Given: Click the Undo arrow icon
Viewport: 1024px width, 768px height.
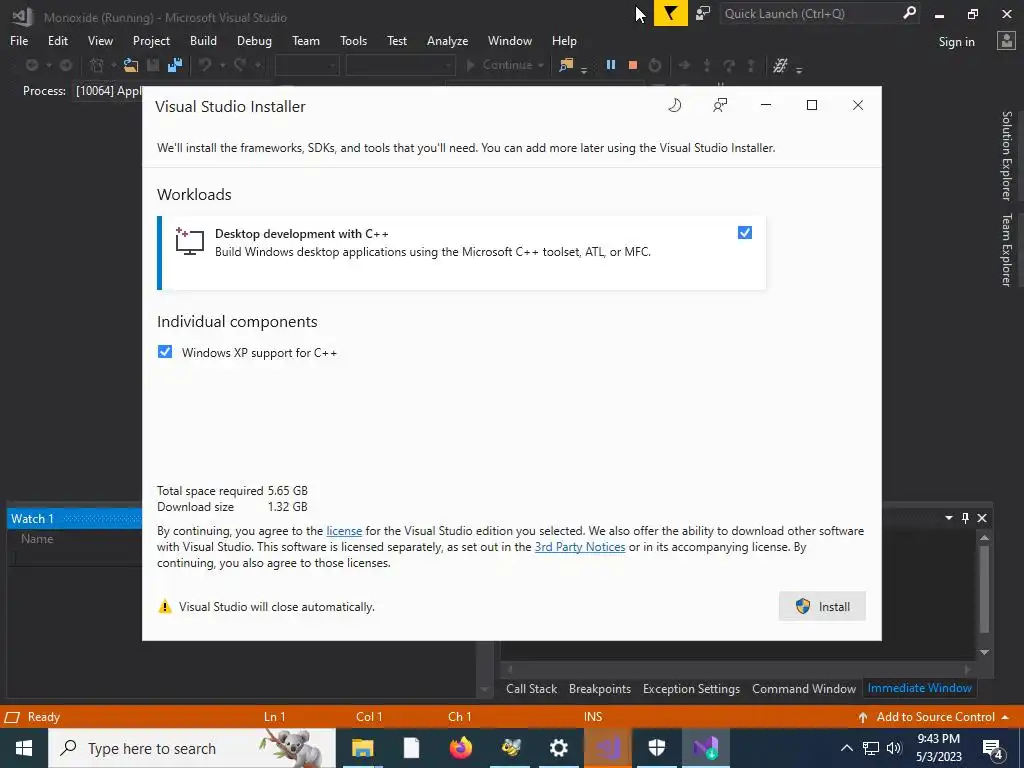Looking at the screenshot, I should 205,65.
